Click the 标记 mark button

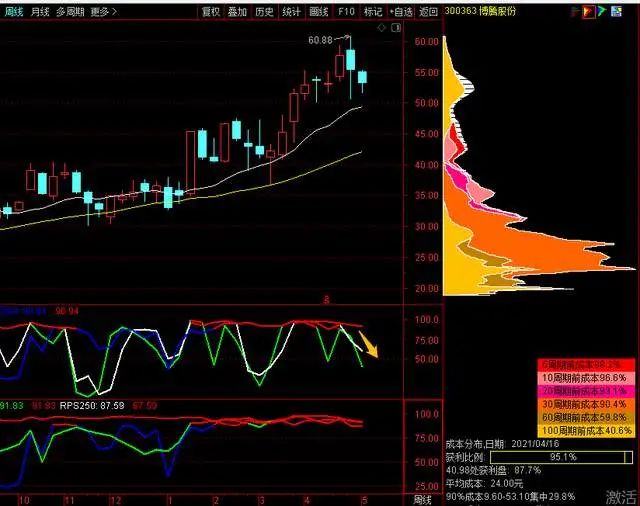[x=373, y=12]
